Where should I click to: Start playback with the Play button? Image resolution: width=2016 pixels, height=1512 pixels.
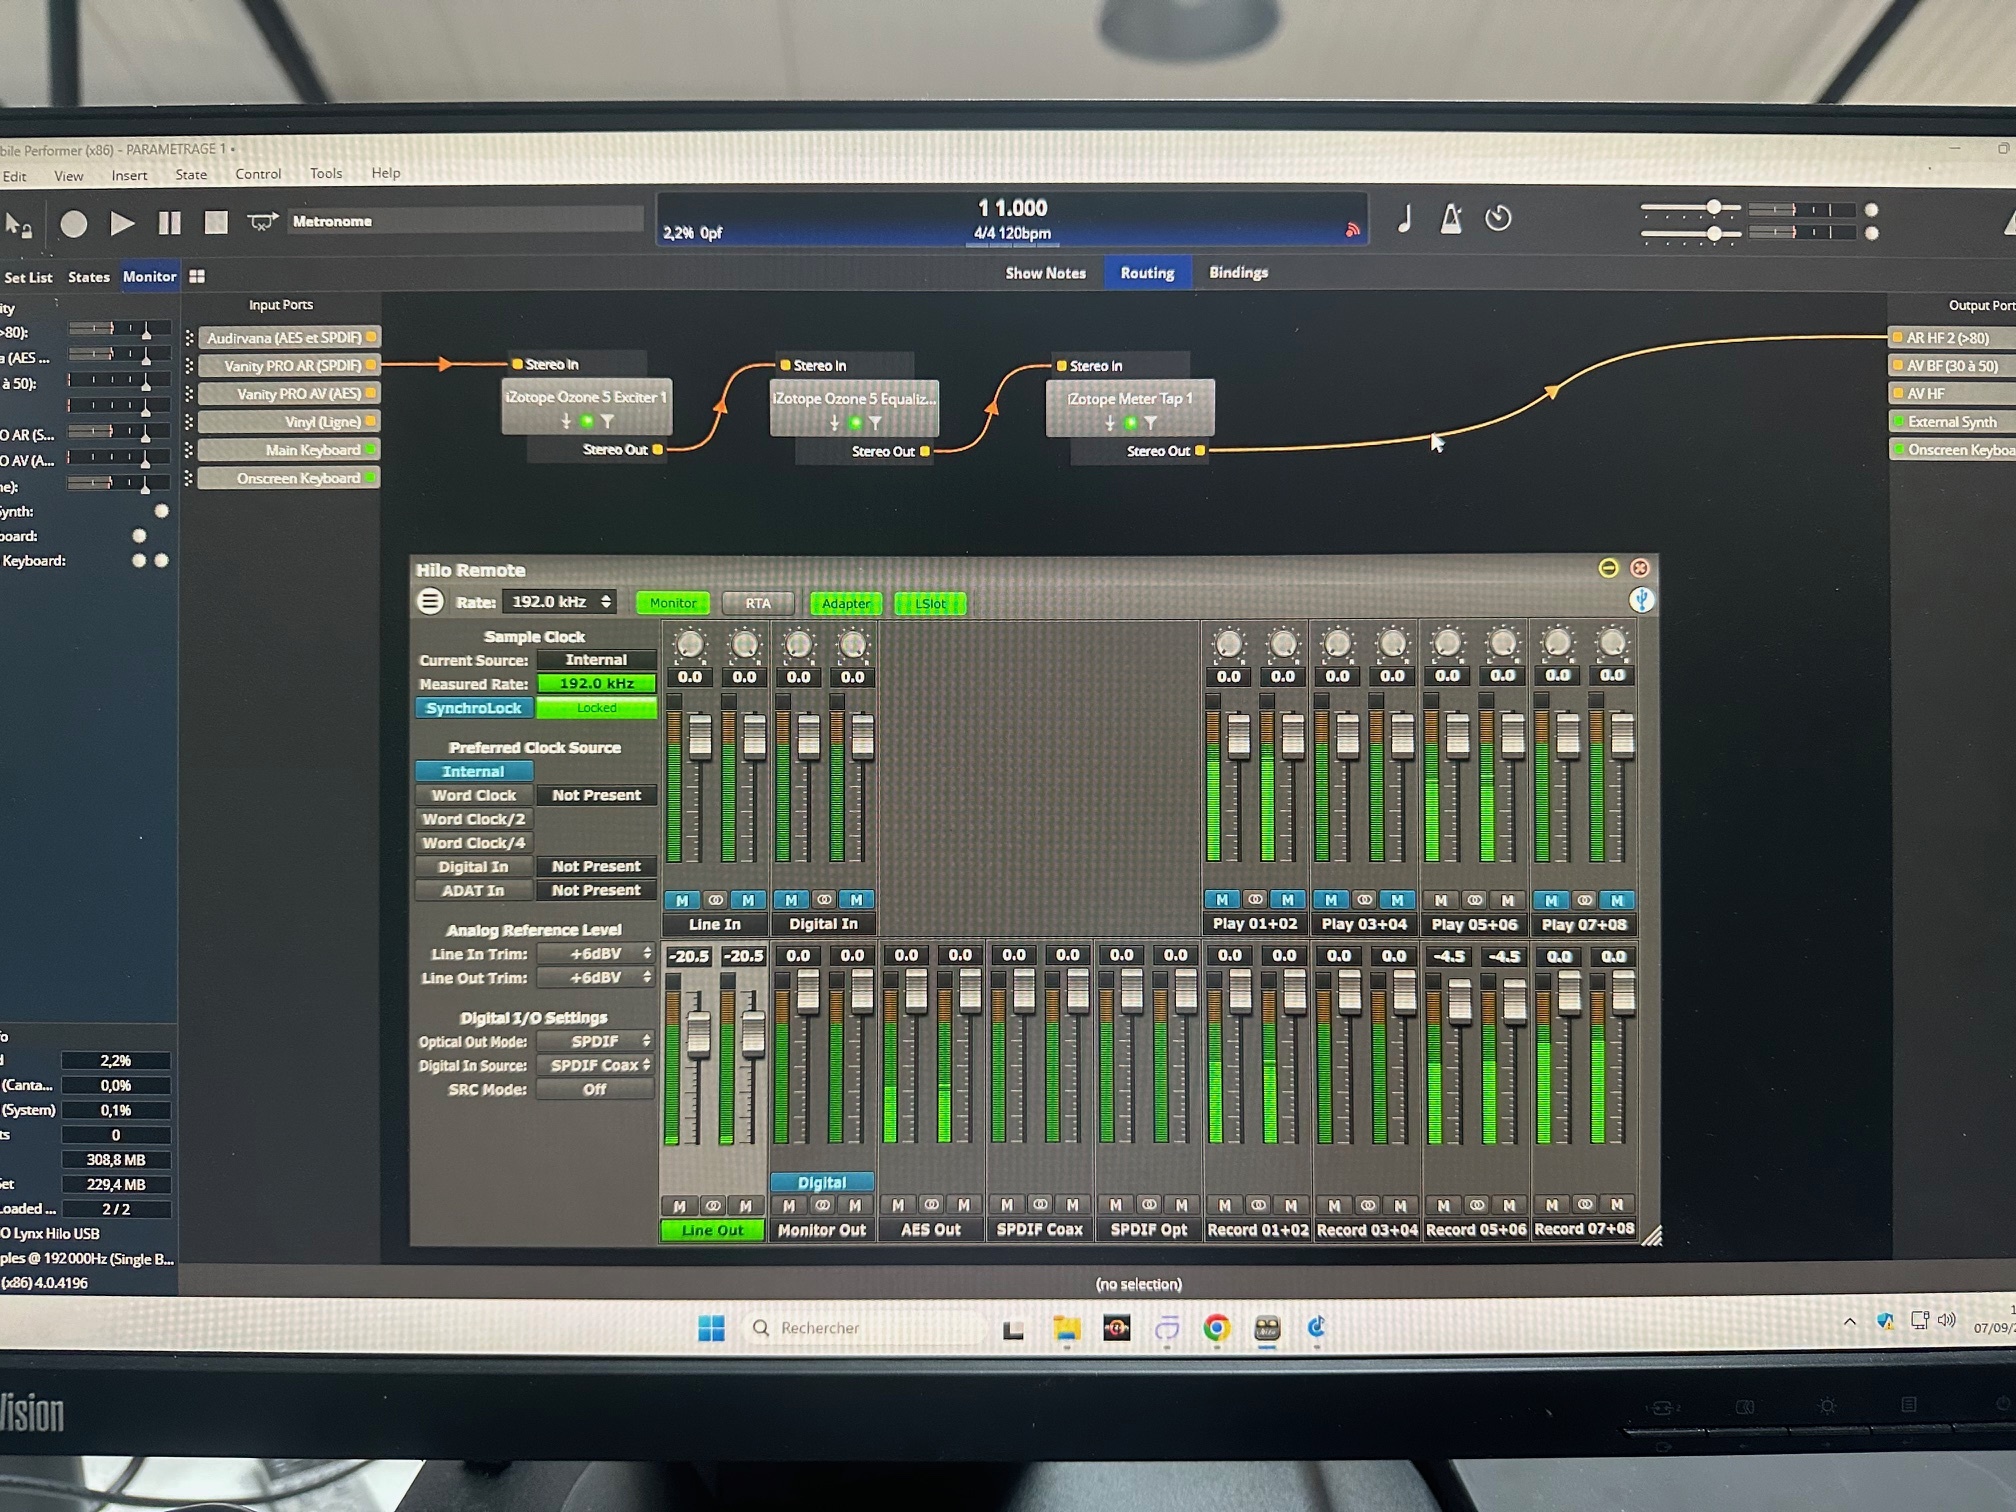click(x=122, y=223)
